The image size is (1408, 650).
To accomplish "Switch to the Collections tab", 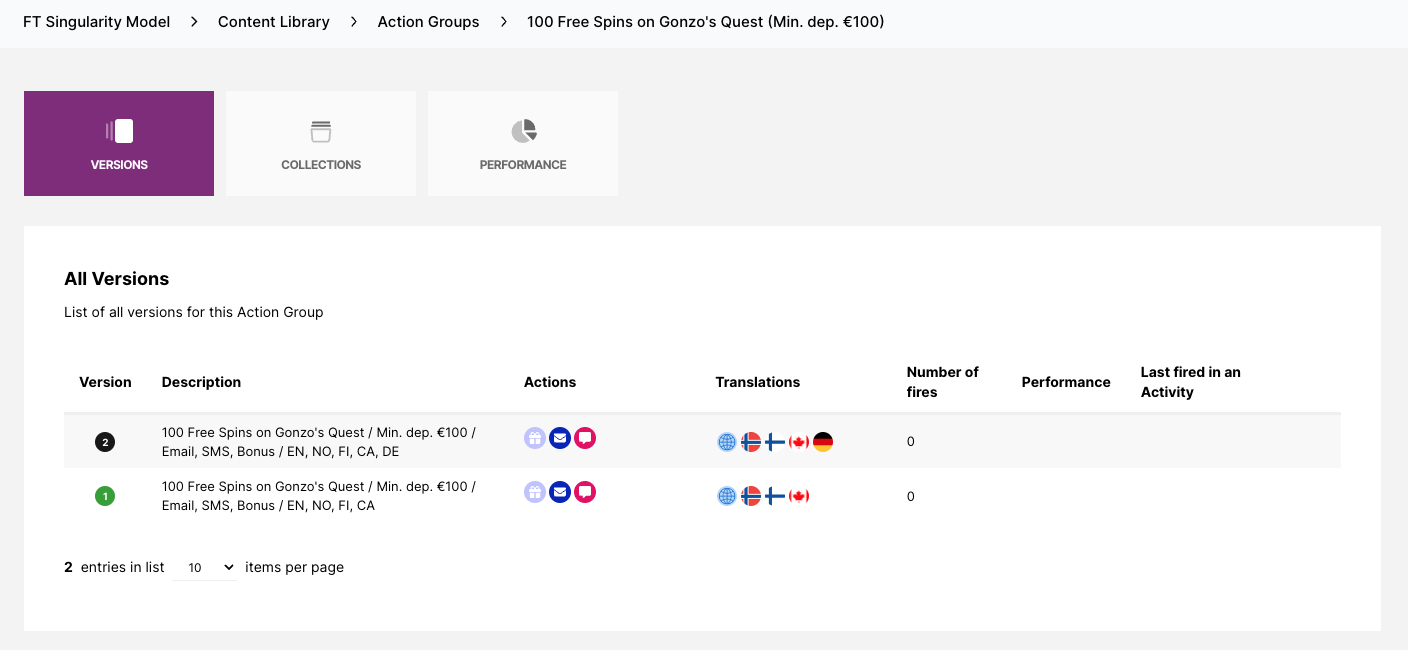I will [321, 144].
